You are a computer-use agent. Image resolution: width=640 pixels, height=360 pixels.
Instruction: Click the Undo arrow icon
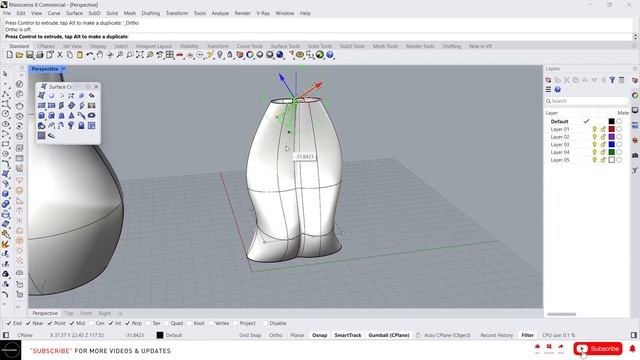click(x=89, y=55)
